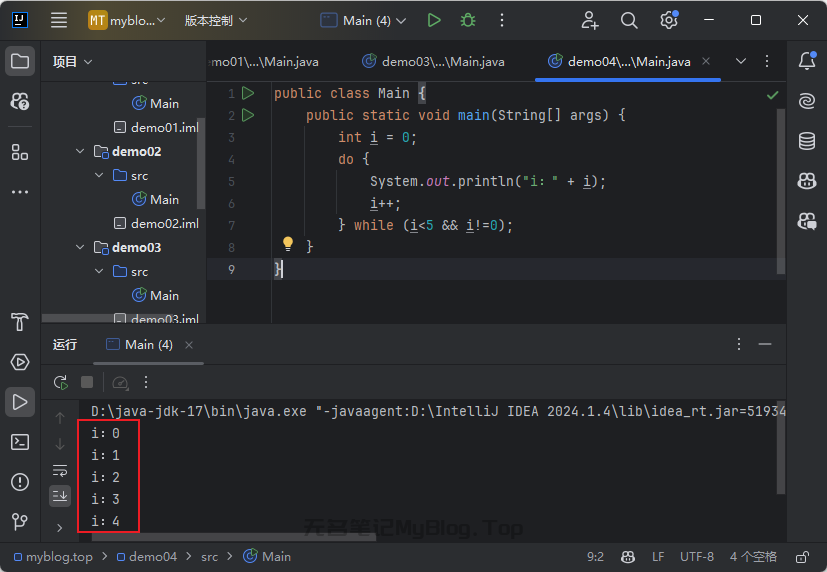Screen dimensions: 827x572
Task: Collapse the src folder under demo03
Action: point(99,271)
